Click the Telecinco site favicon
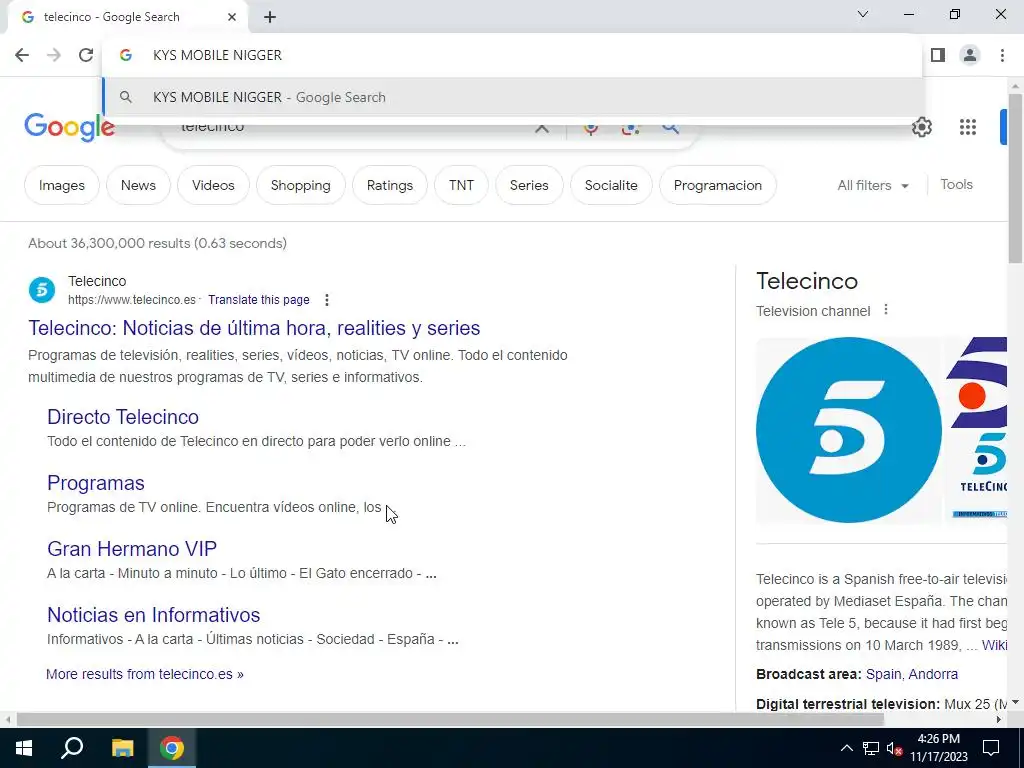Image resolution: width=1024 pixels, height=768 pixels. point(42,290)
